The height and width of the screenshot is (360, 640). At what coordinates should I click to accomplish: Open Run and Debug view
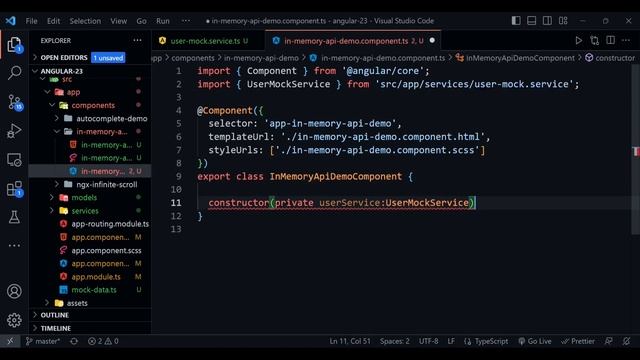click(14, 131)
